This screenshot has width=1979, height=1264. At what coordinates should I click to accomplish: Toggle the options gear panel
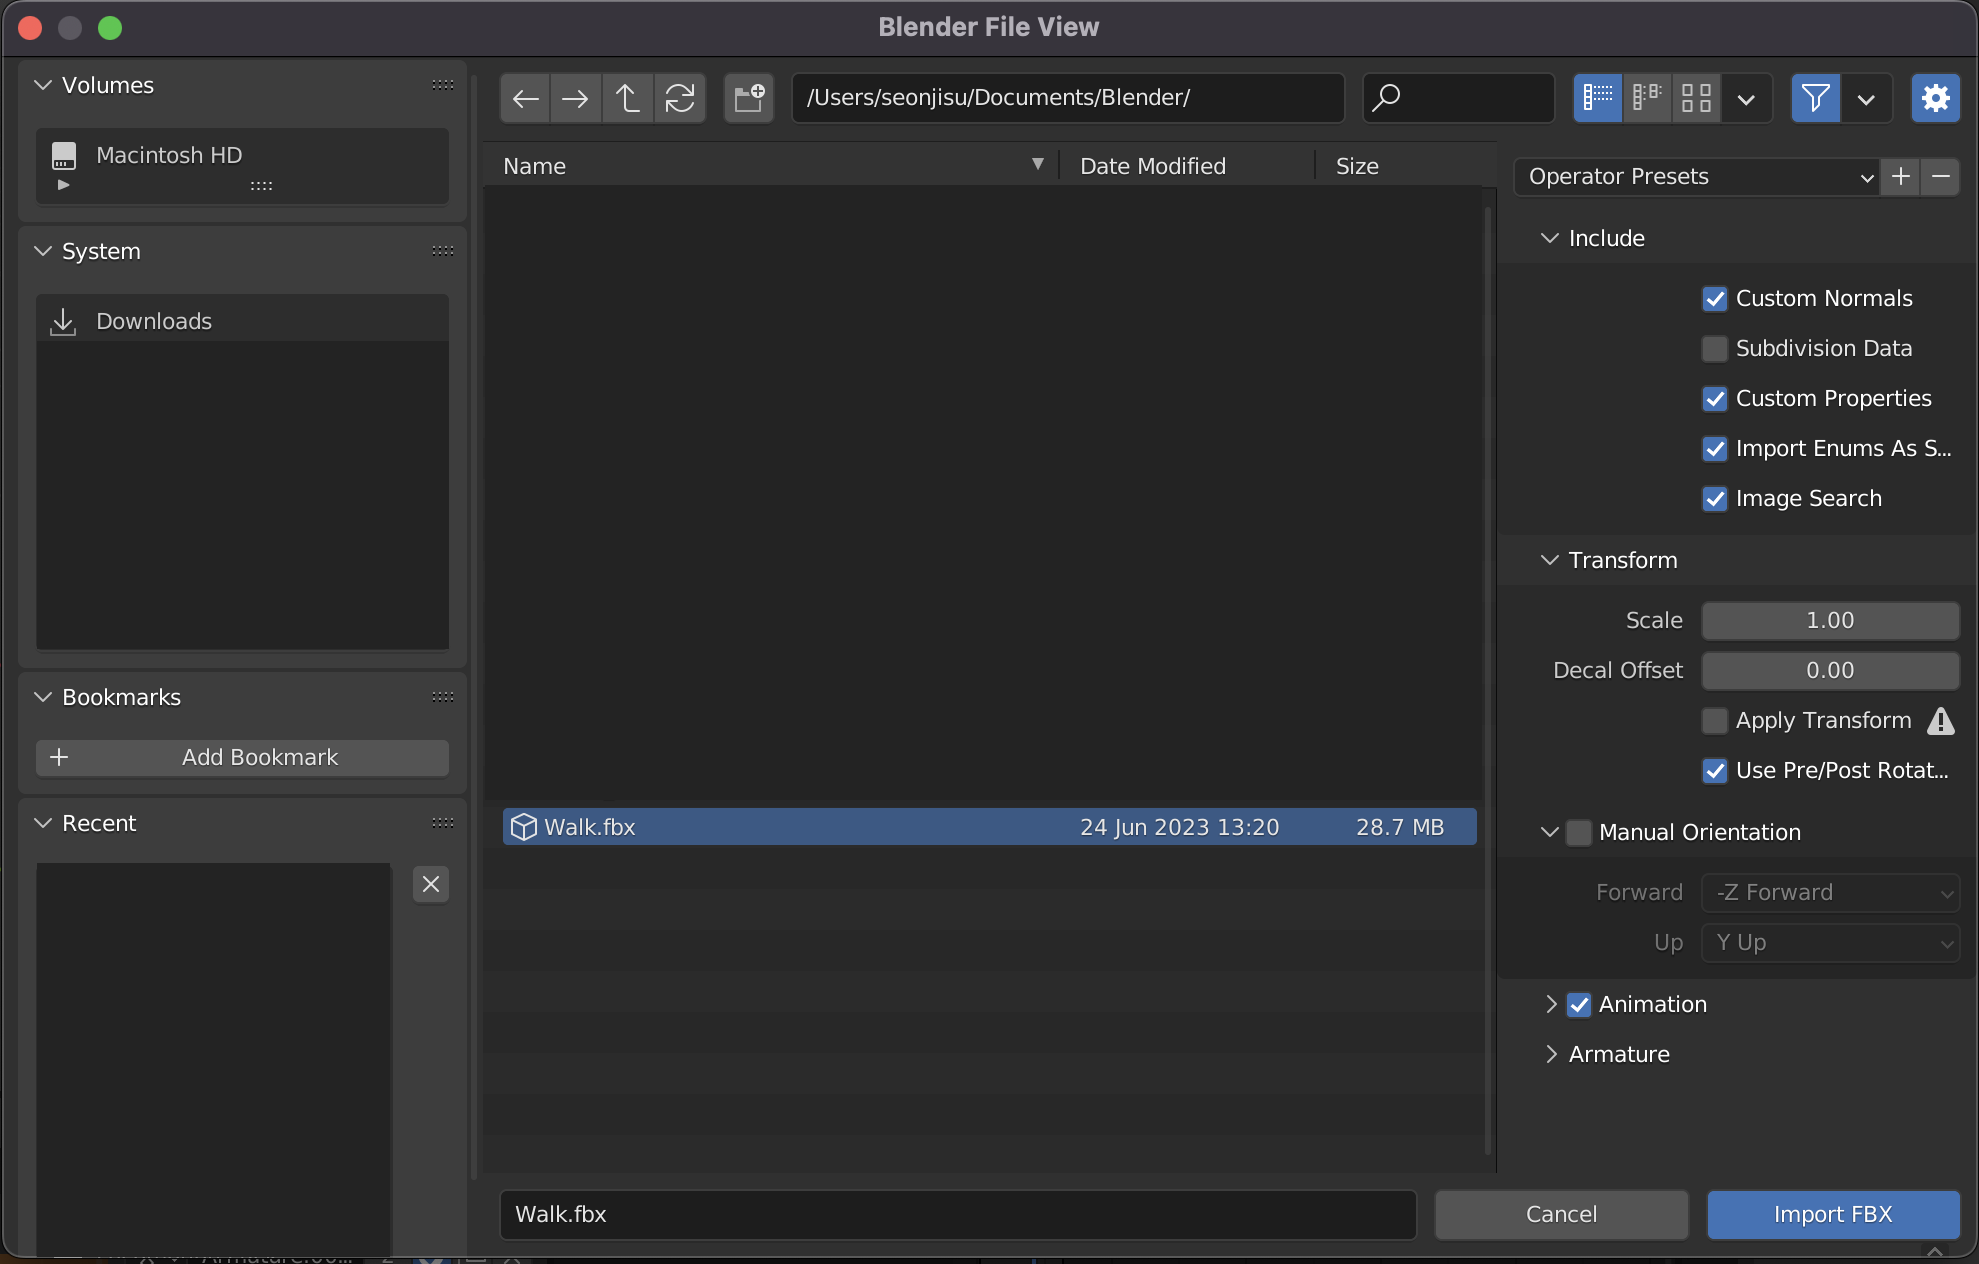(1935, 98)
